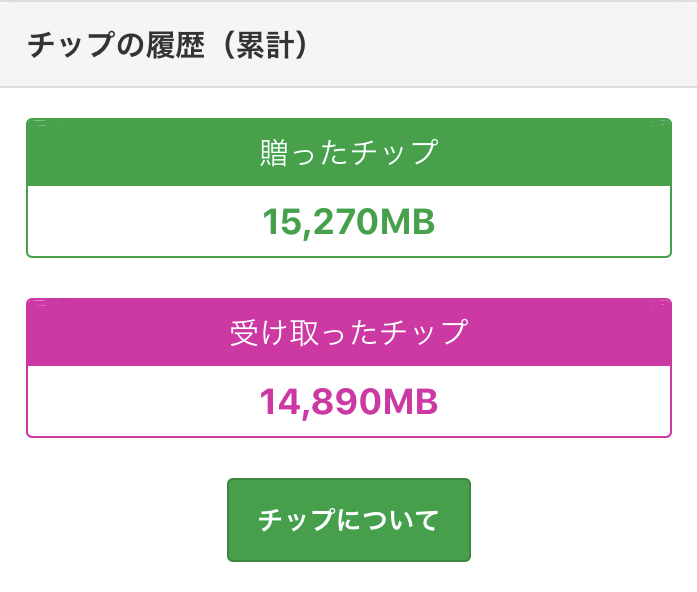
Task: Click the white area showing 15,270MB
Action: click(x=348, y=222)
